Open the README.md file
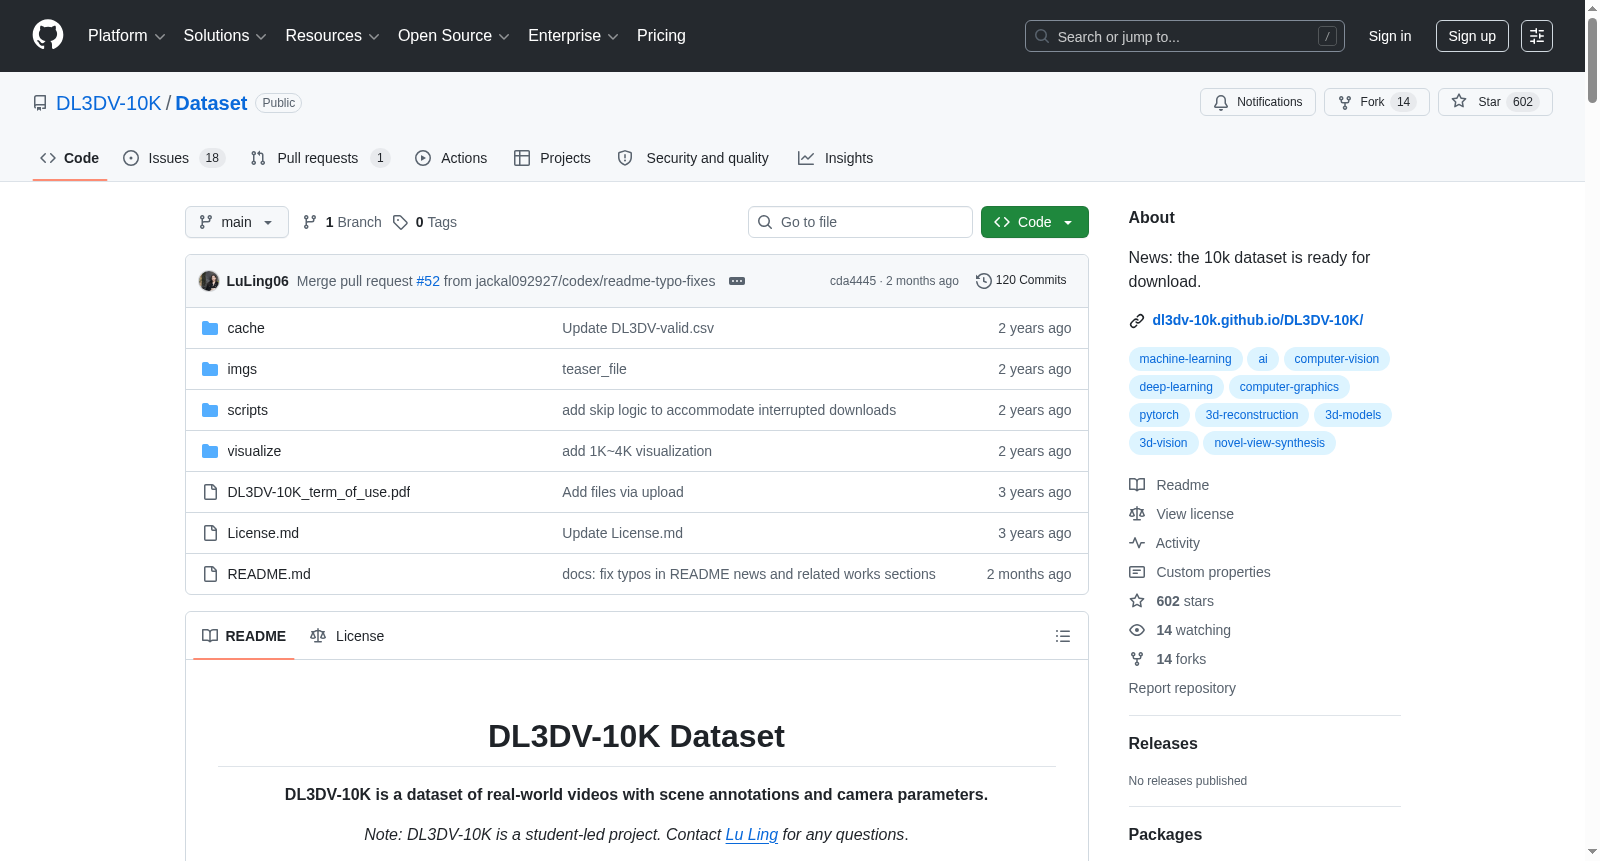Viewport: 1600px width, 861px height. coord(269,574)
